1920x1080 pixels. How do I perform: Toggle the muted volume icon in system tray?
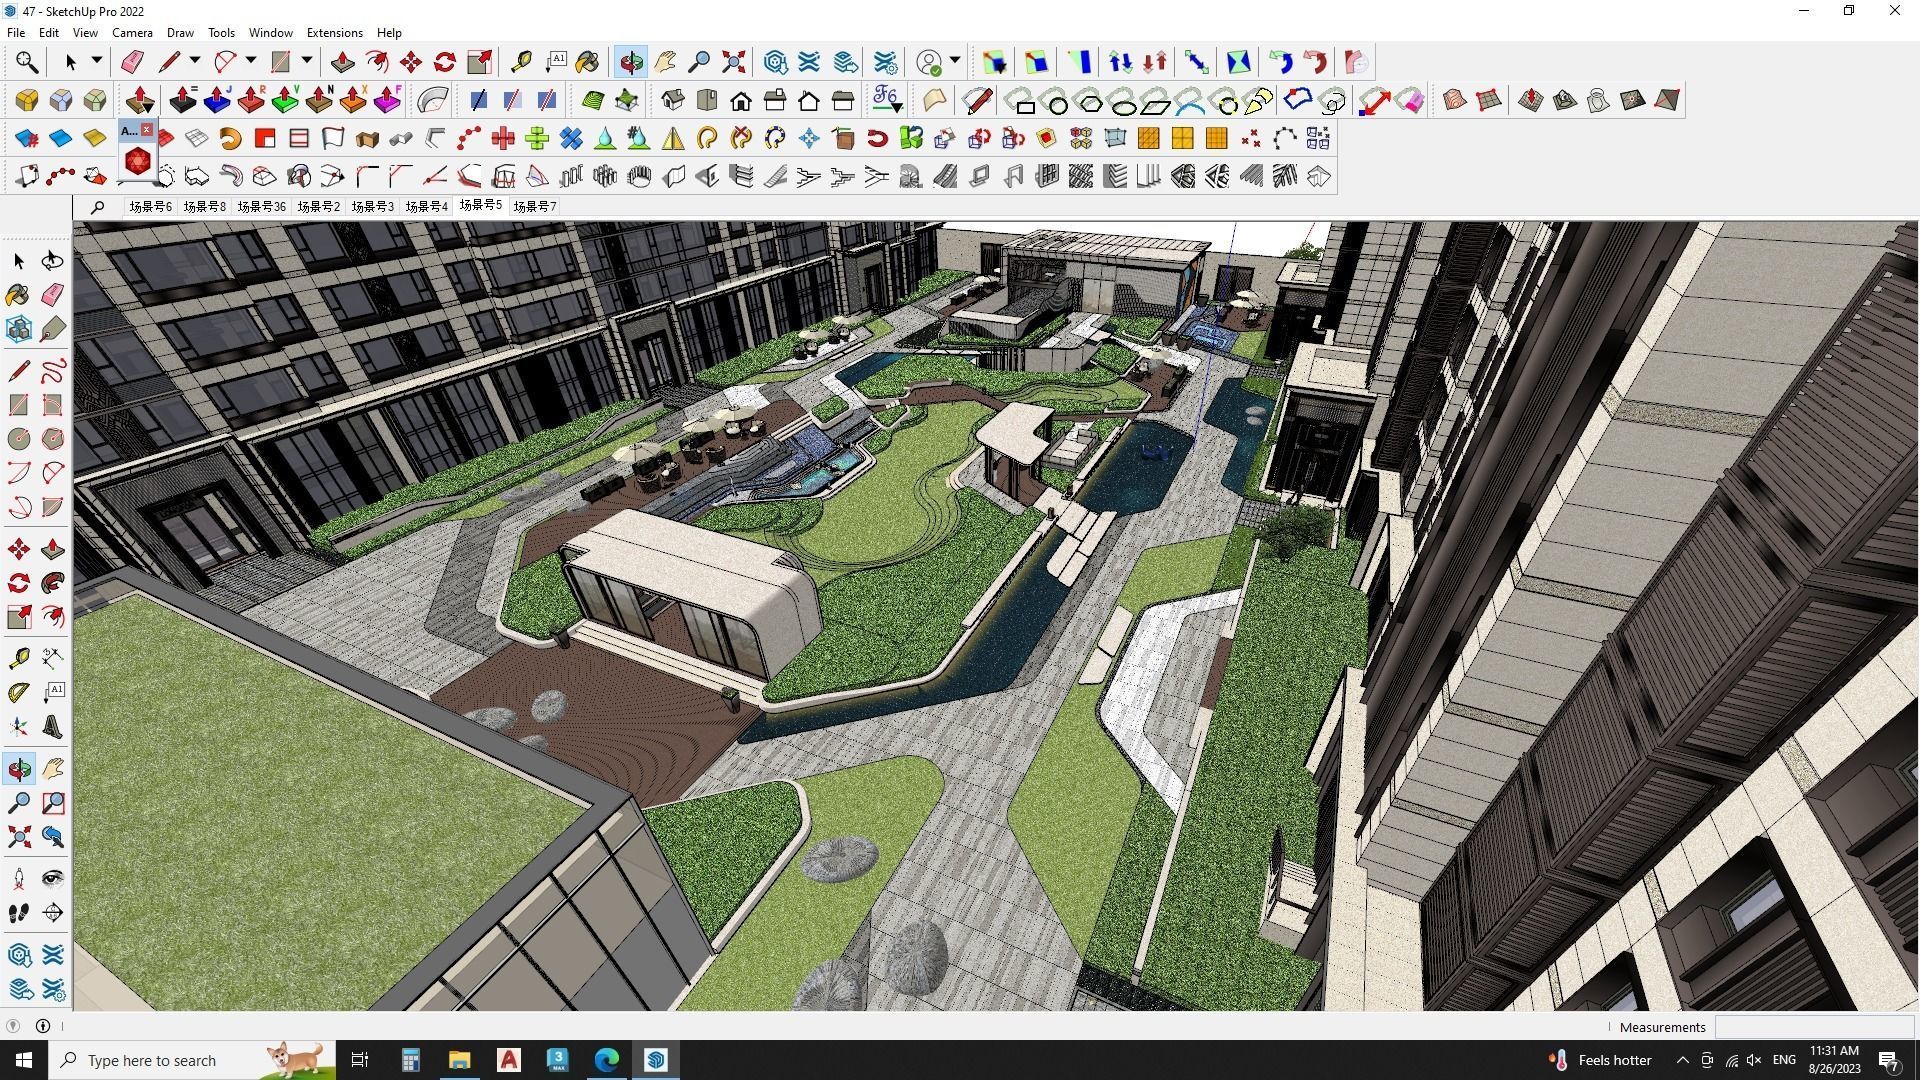pyautogui.click(x=1754, y=1060)
